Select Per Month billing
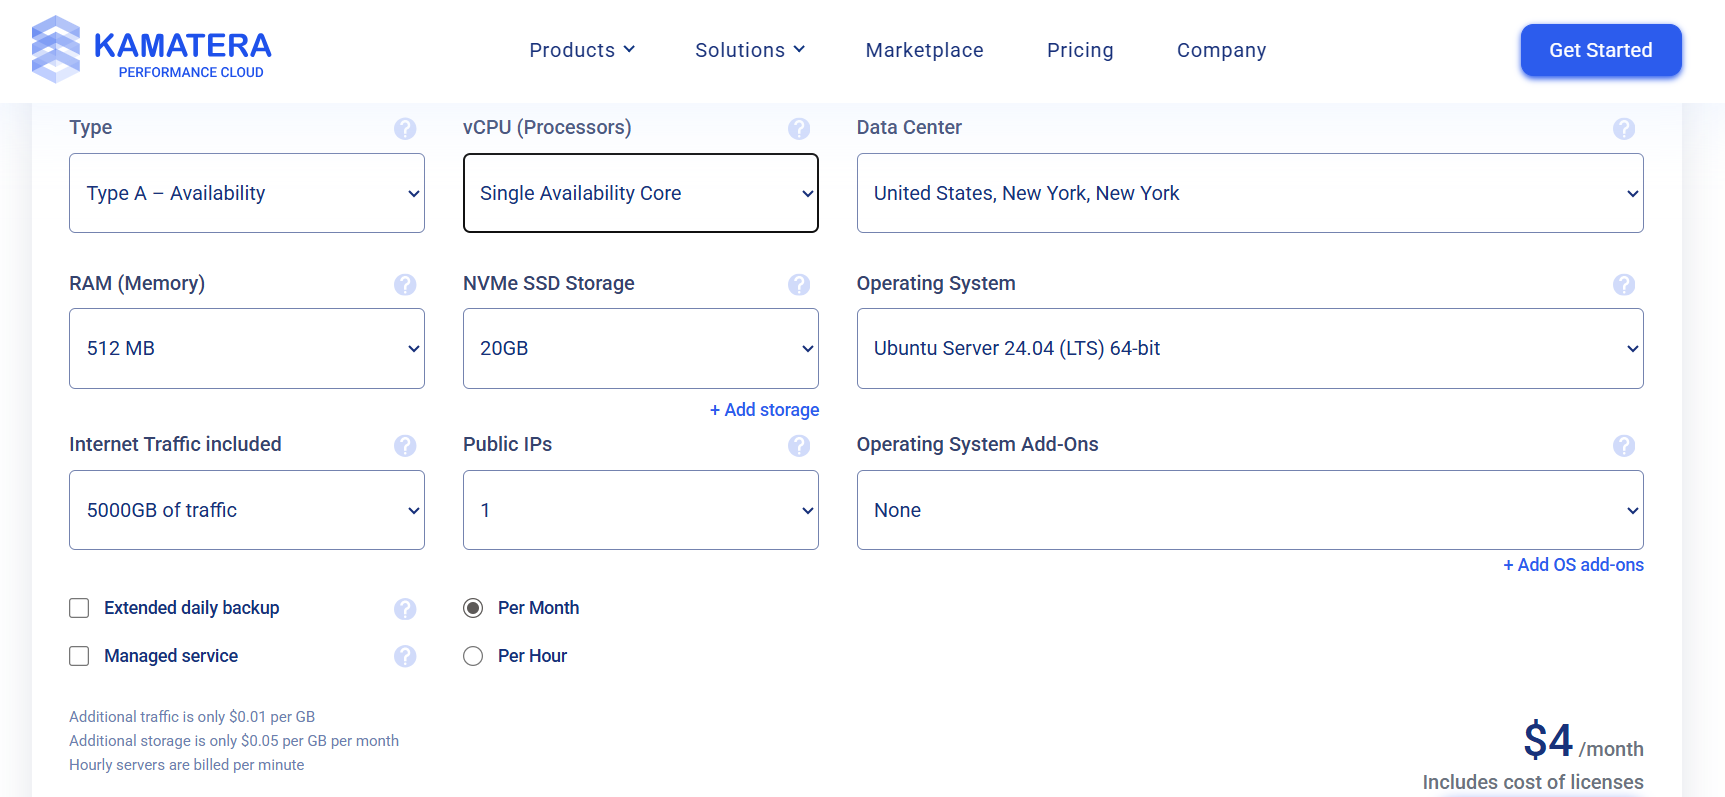Image resolution: width=1725 pixels, height=797 pixels. (473, 608)
